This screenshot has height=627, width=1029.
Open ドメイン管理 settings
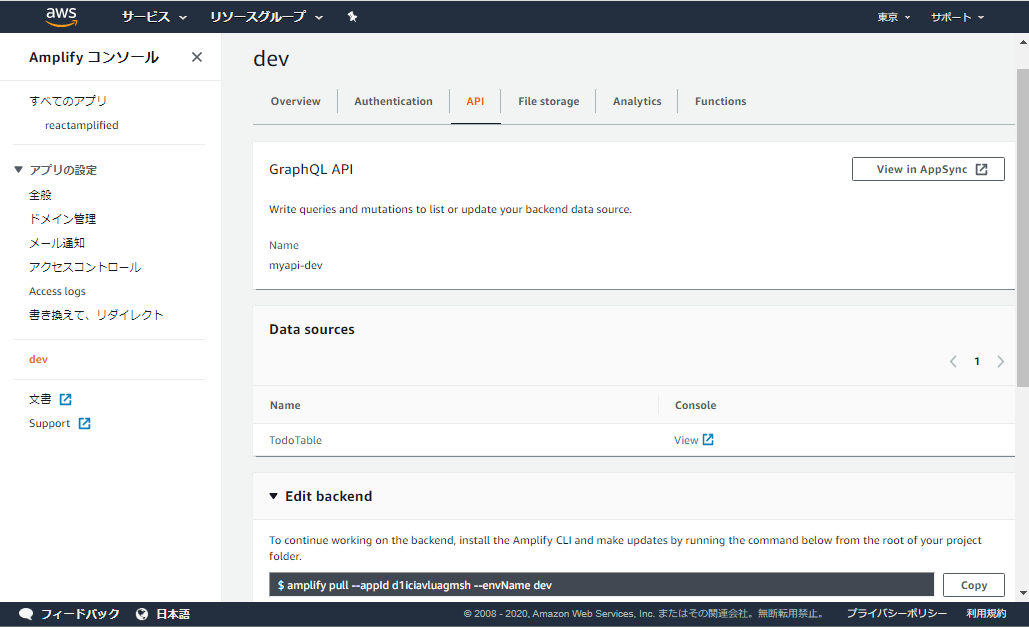click(62, 219)
